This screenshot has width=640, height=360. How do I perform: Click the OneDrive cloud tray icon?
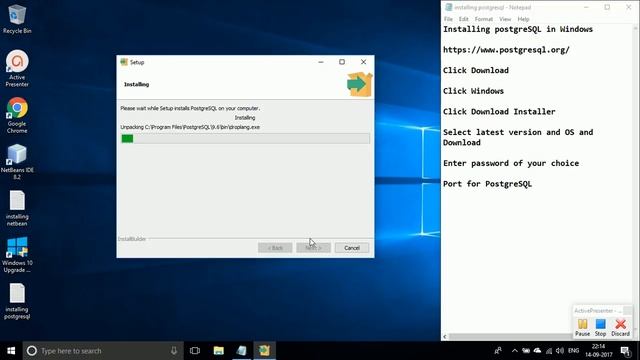pyautogui.click(x=537, y=351)
